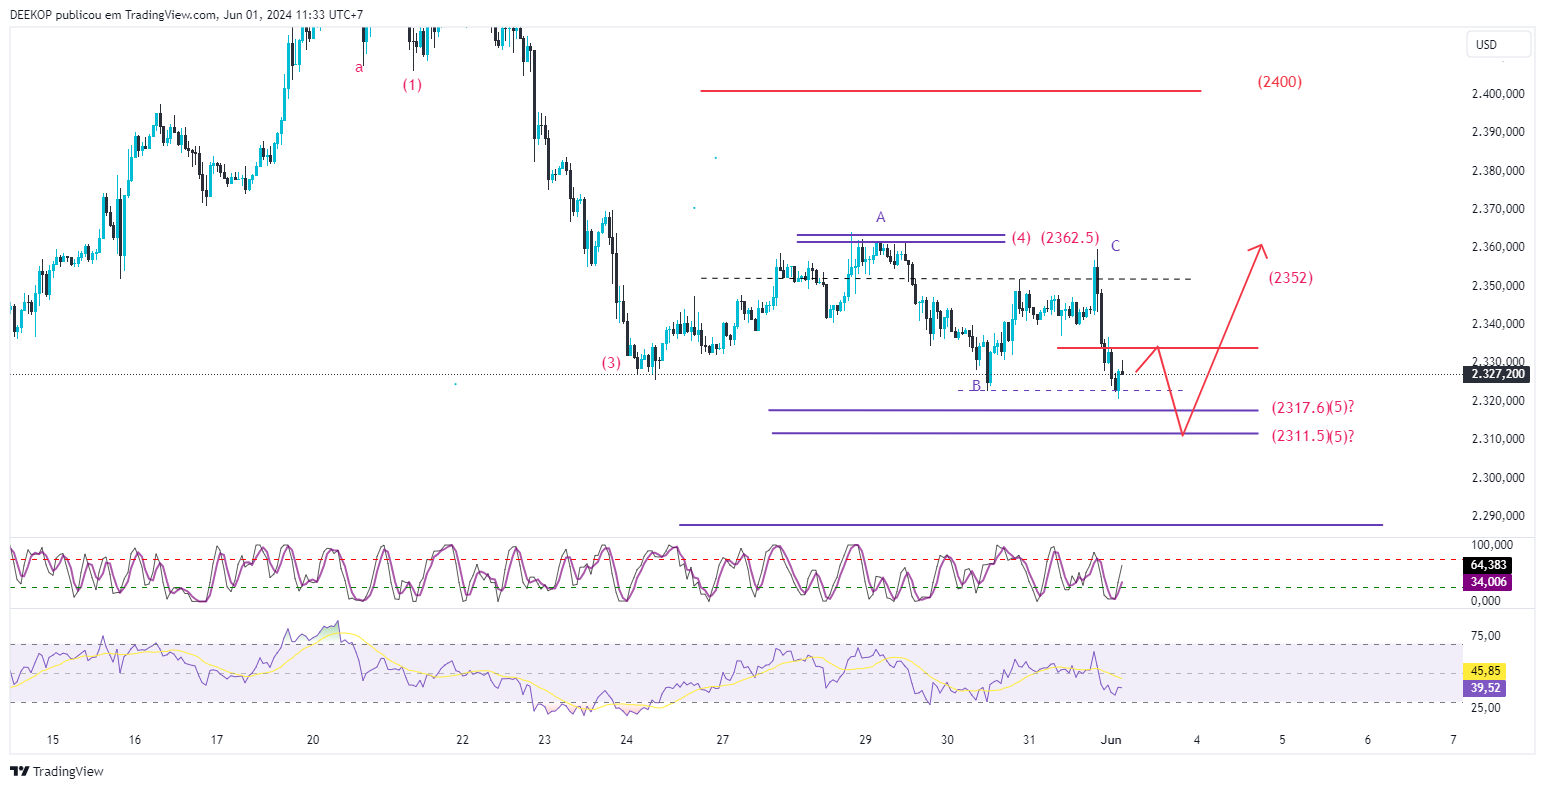Click the current price label 2.327,200
Image resolution: width=1545 pixels, height=789 pixels.
(1498, 374)
